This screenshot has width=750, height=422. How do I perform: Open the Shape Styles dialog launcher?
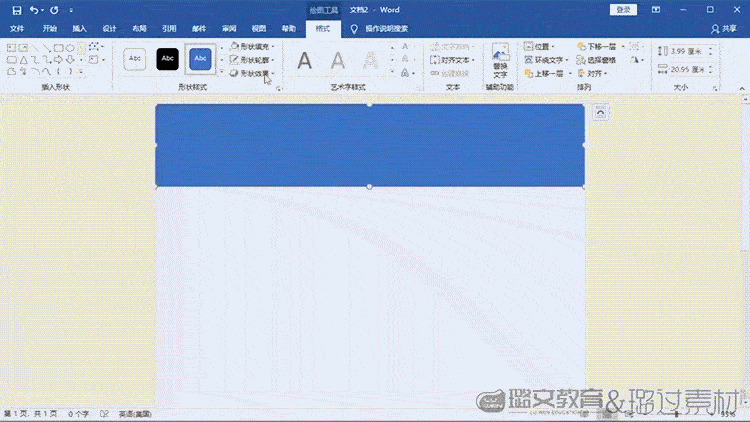tap(278, 88)
